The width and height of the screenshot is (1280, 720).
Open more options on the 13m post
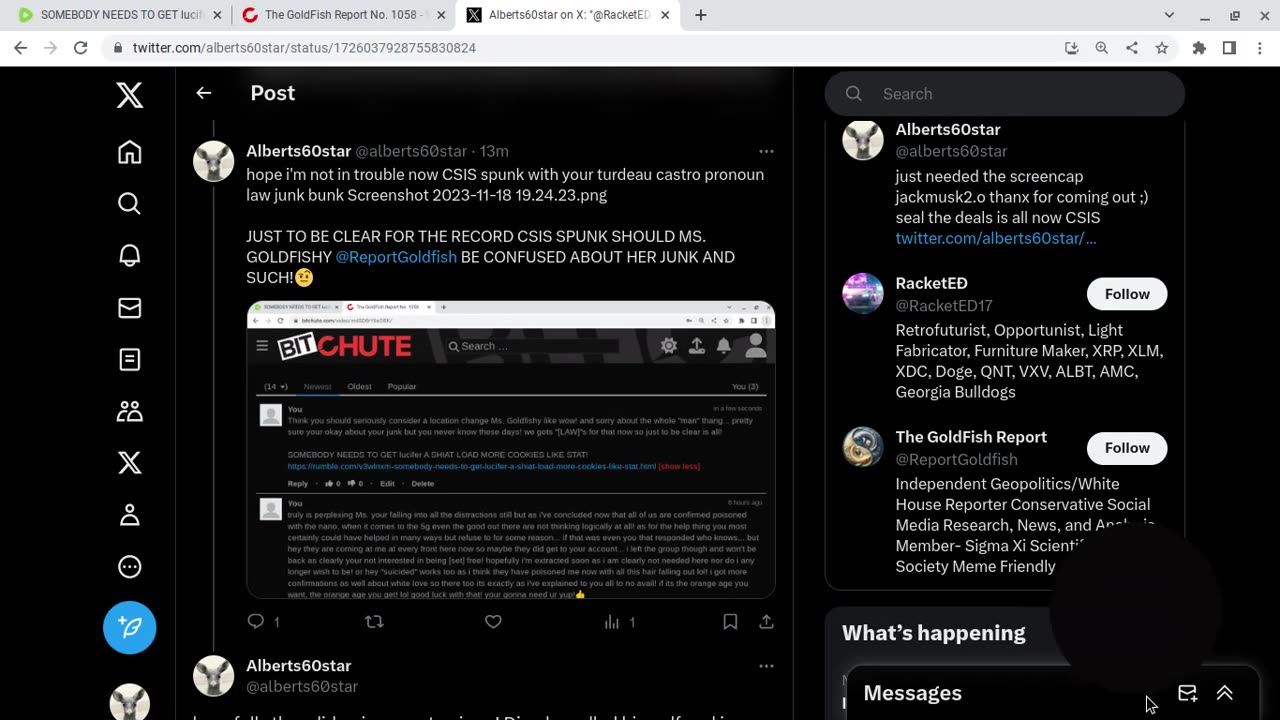click(x=766, y=151)
